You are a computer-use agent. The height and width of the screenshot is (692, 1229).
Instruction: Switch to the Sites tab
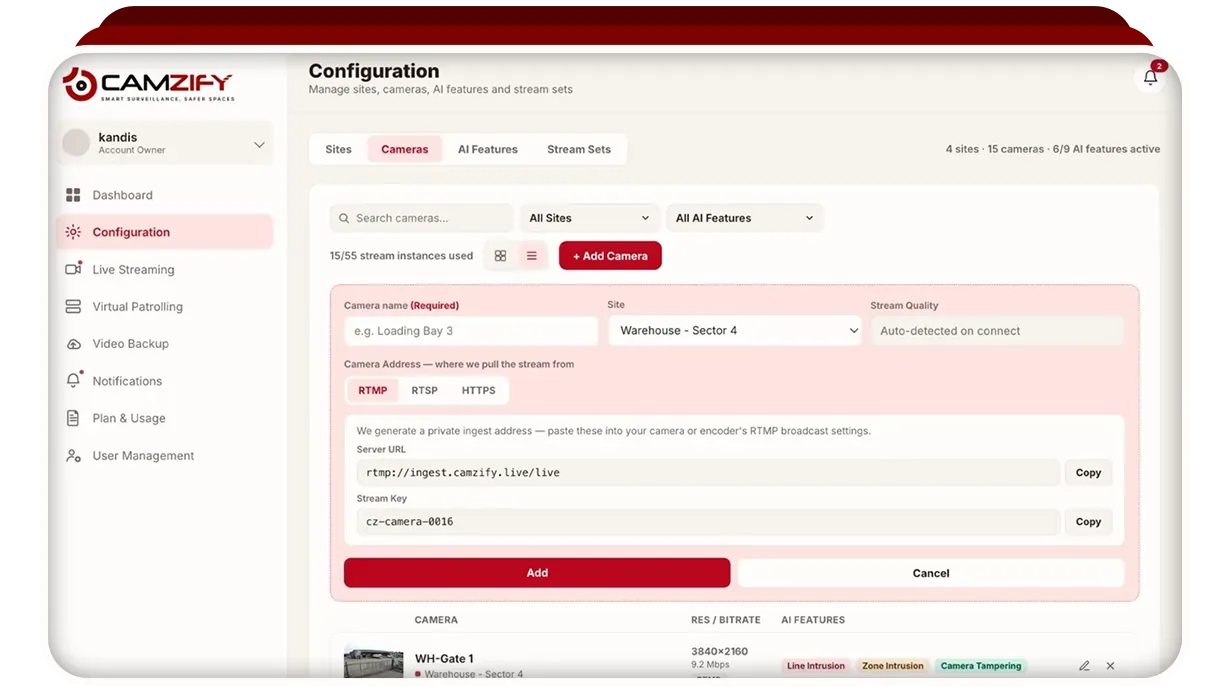338,149
